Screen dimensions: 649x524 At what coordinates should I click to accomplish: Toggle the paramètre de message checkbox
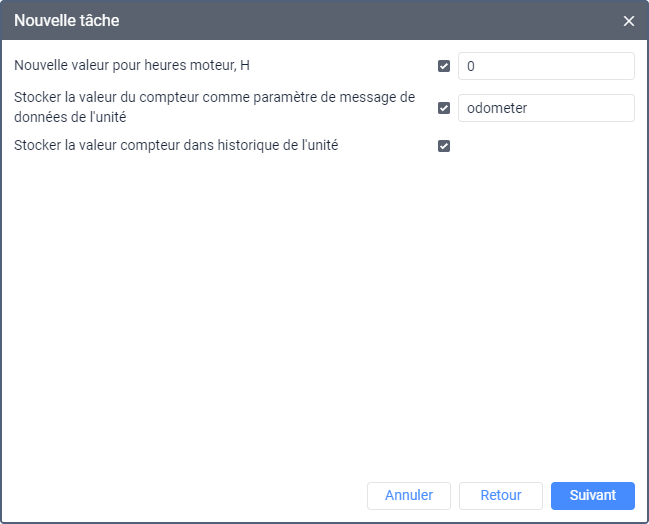coord(444,108)
